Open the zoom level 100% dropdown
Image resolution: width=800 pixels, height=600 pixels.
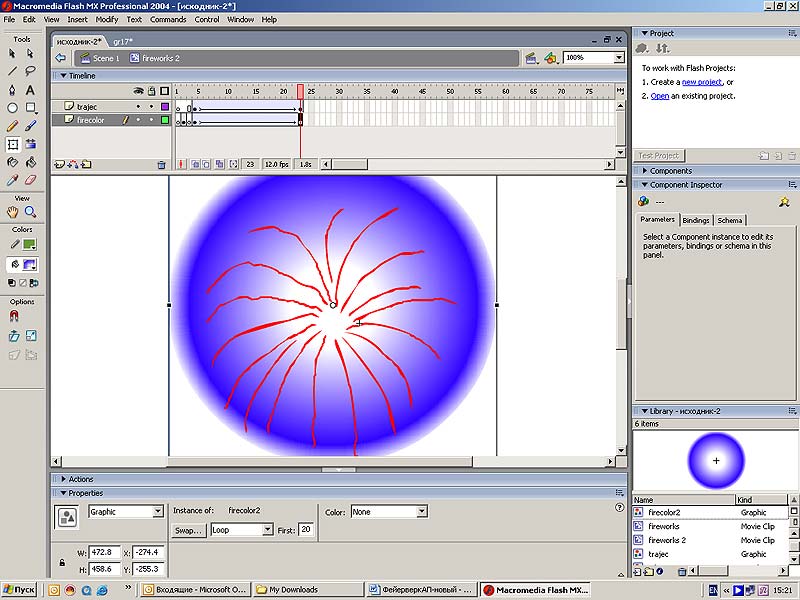coord(619,58)
